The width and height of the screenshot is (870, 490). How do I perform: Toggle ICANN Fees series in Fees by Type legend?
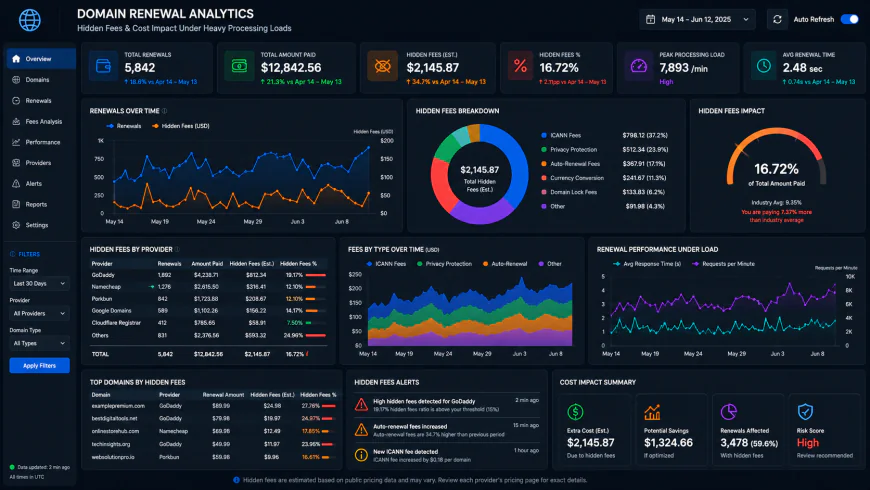(x=386, y=264)
